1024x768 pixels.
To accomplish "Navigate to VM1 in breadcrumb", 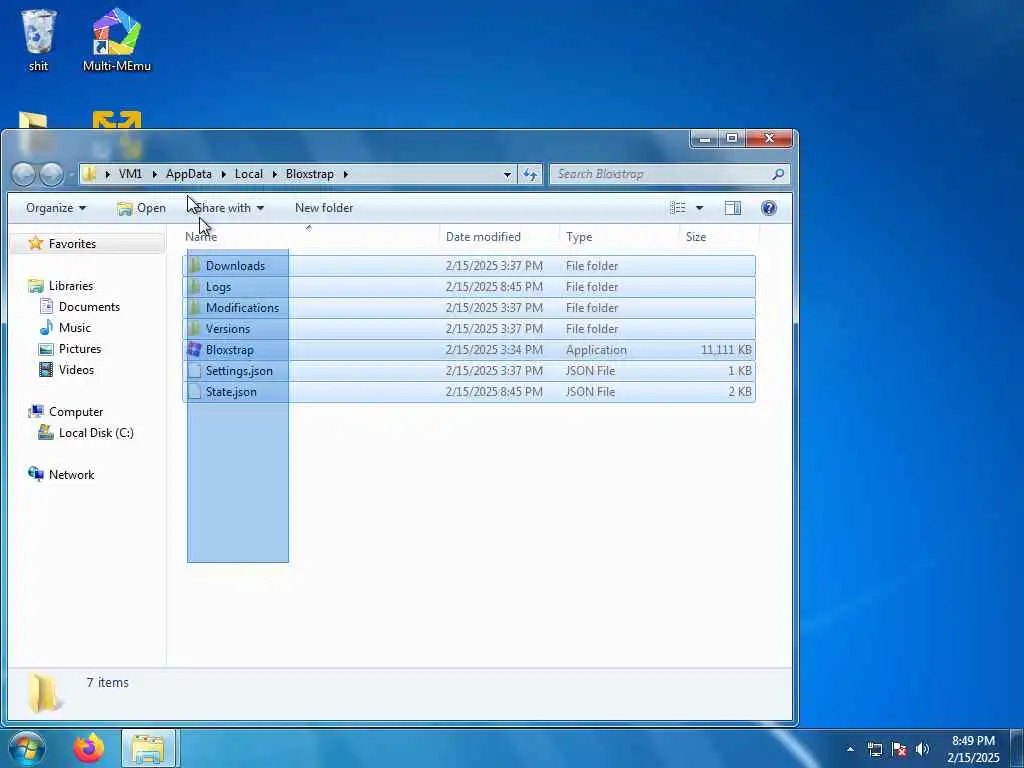I will click(131, 174).
